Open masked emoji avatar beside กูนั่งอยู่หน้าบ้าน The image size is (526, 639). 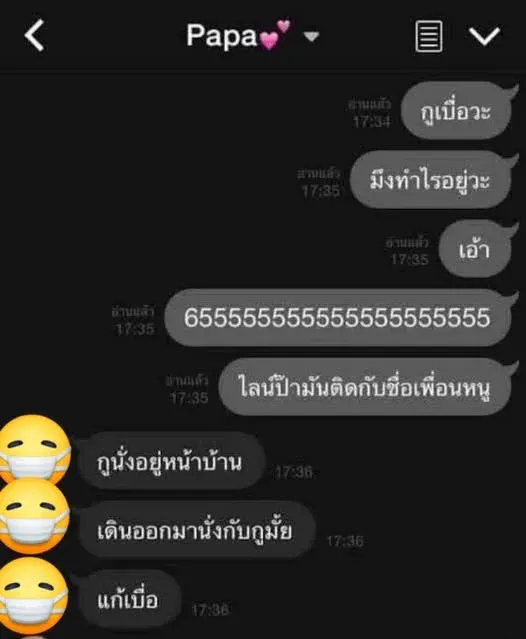click(x=35, y=450)
